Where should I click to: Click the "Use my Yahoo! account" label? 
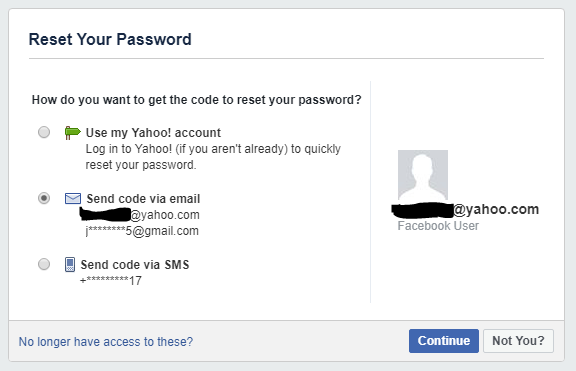point(153,133)
